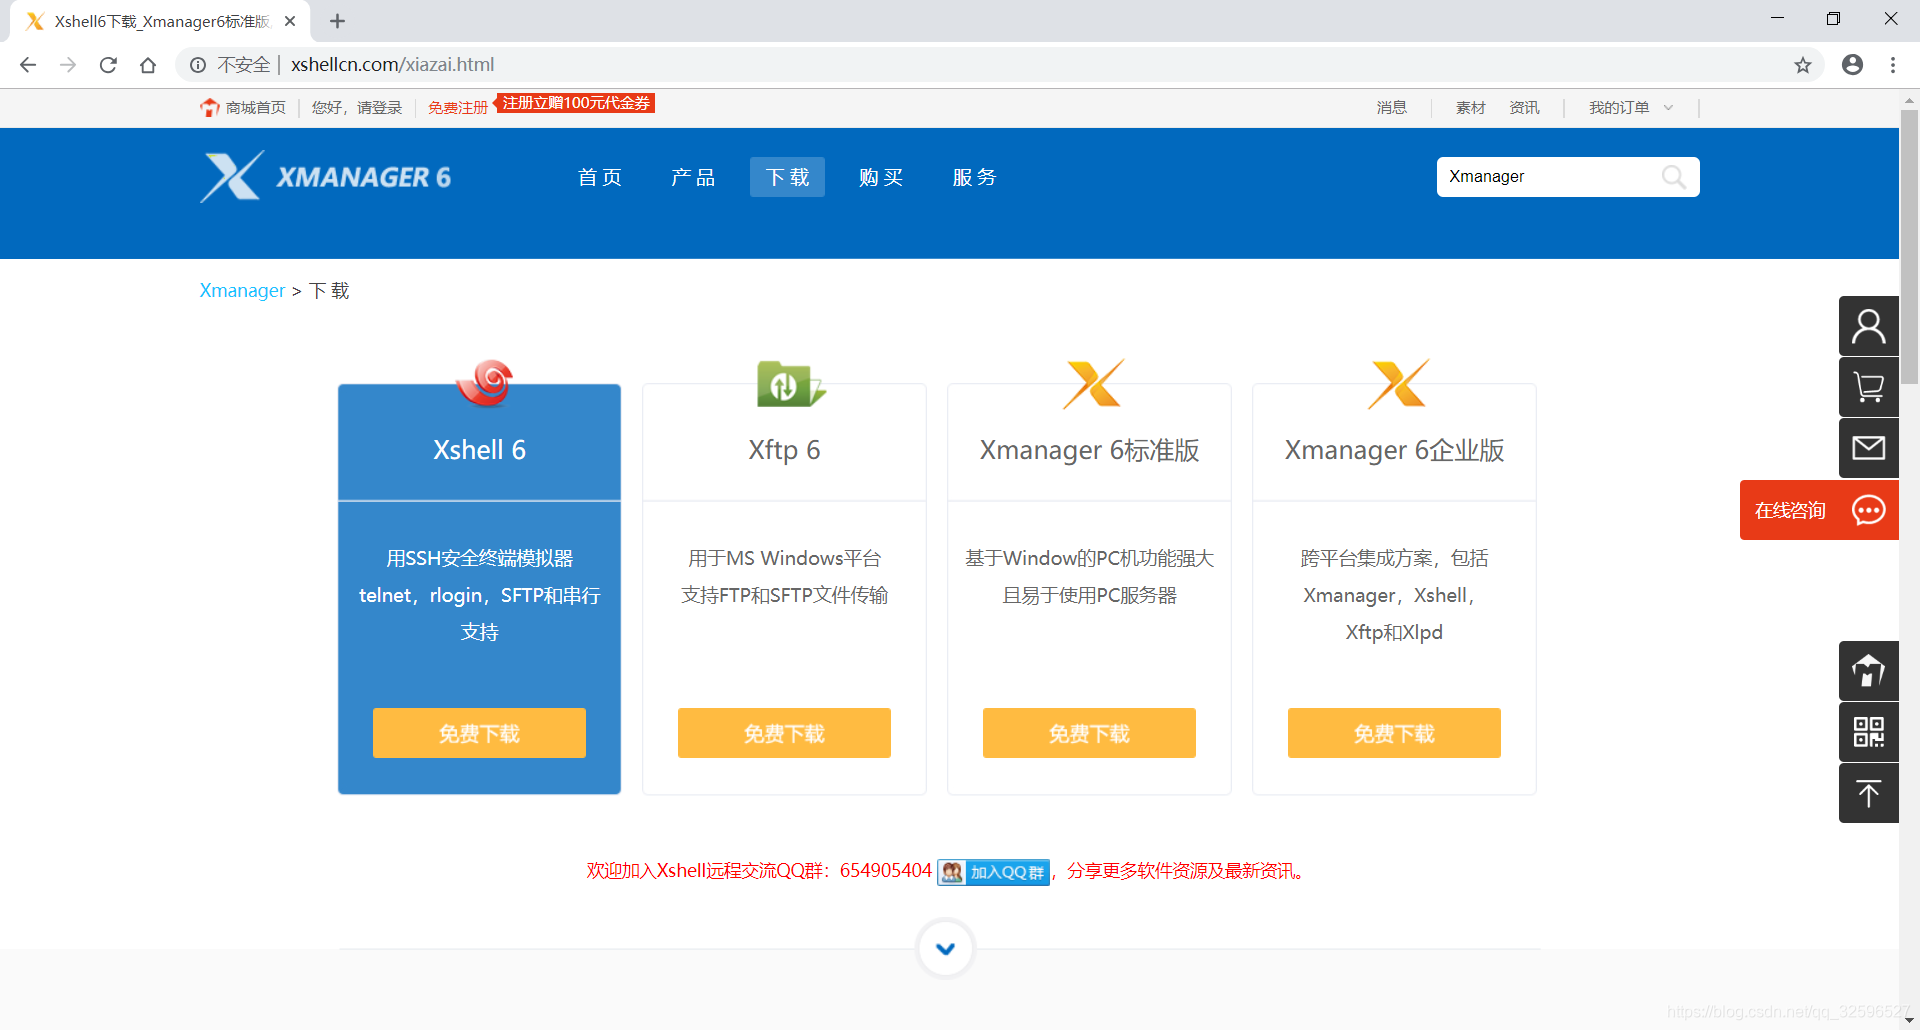
Task: Click the user account icon on right edge
Action: coord(1868,326)
